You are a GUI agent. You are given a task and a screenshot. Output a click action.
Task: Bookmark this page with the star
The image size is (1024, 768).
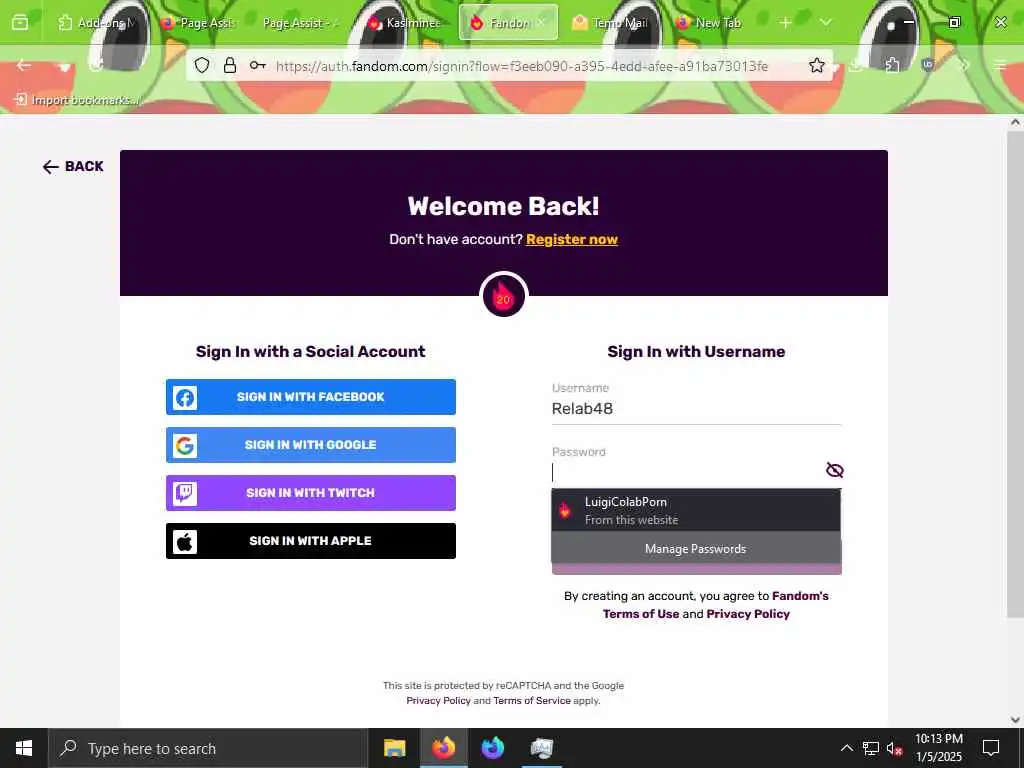click(x=816, y=65)
